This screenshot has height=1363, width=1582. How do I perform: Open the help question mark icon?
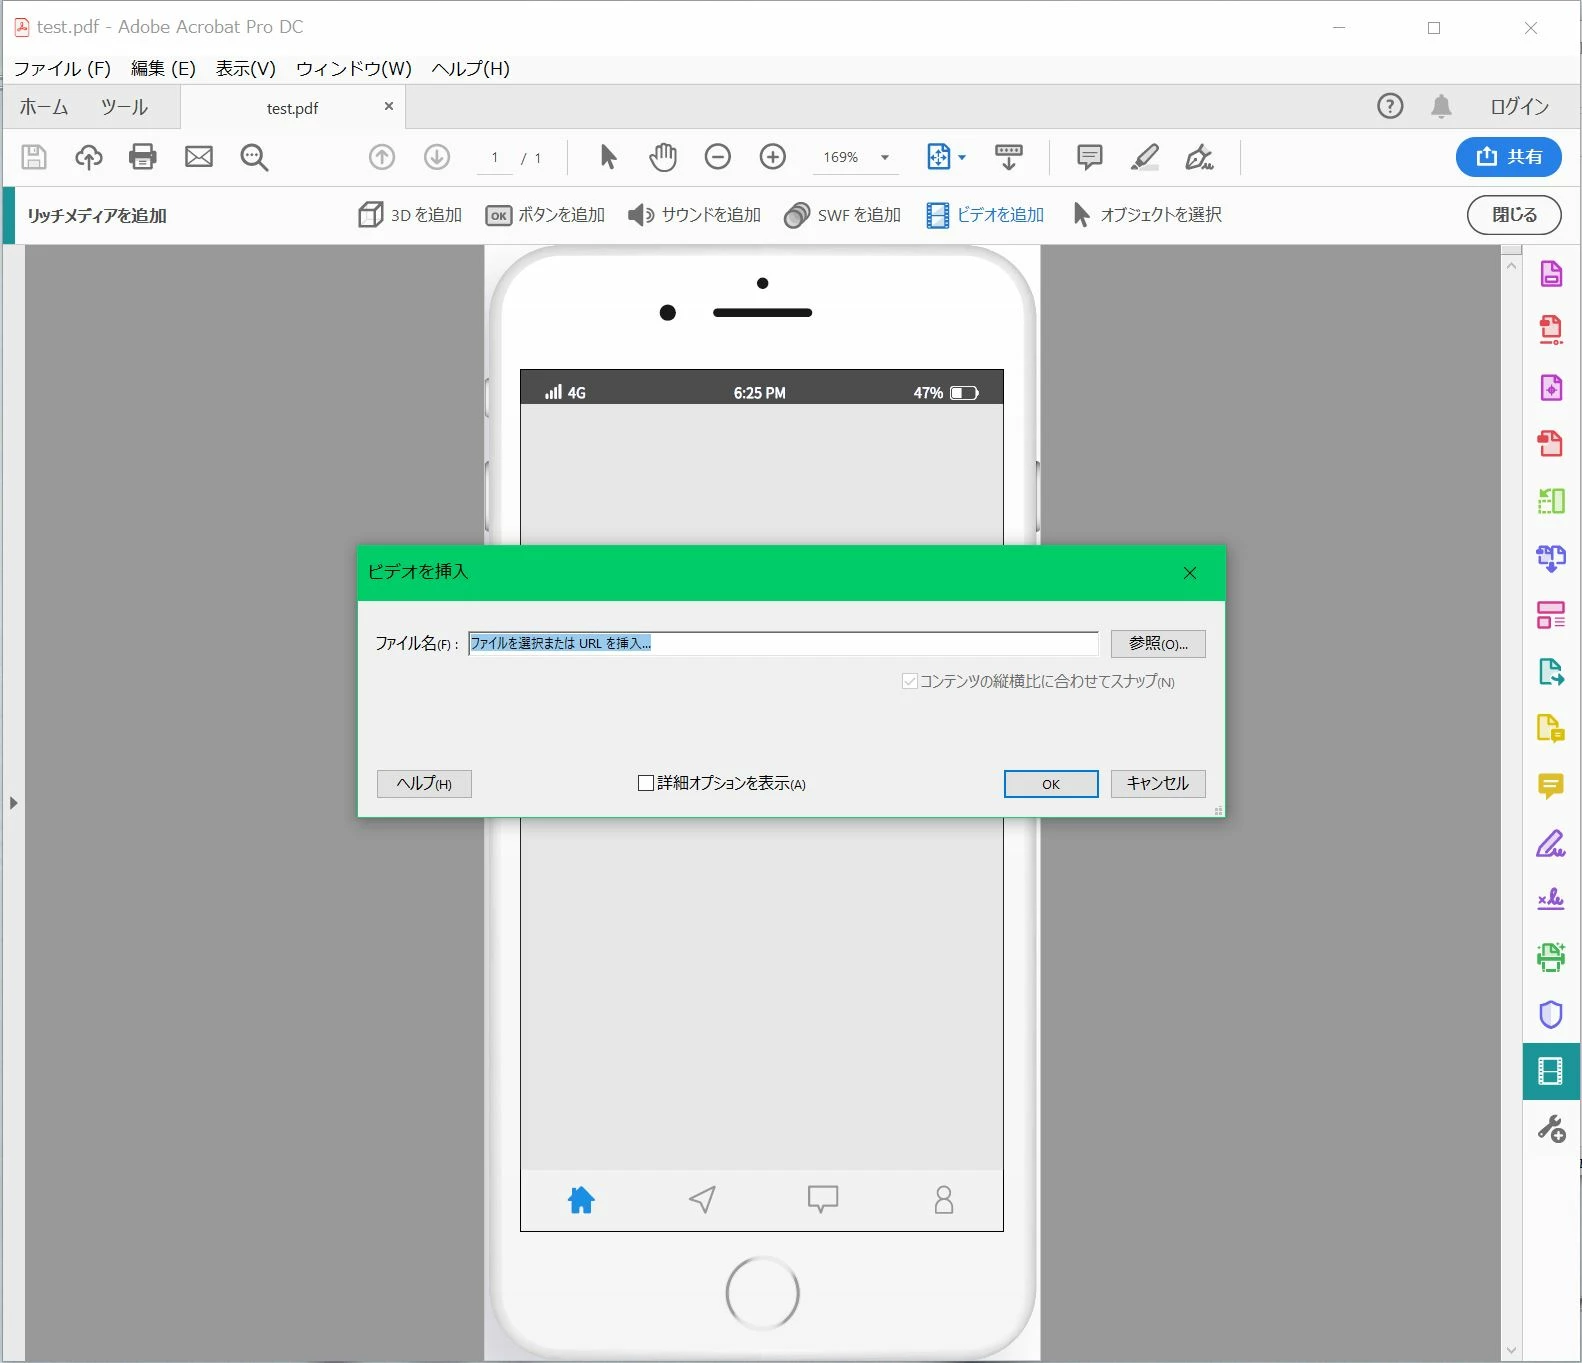(x=1390, y=106)
